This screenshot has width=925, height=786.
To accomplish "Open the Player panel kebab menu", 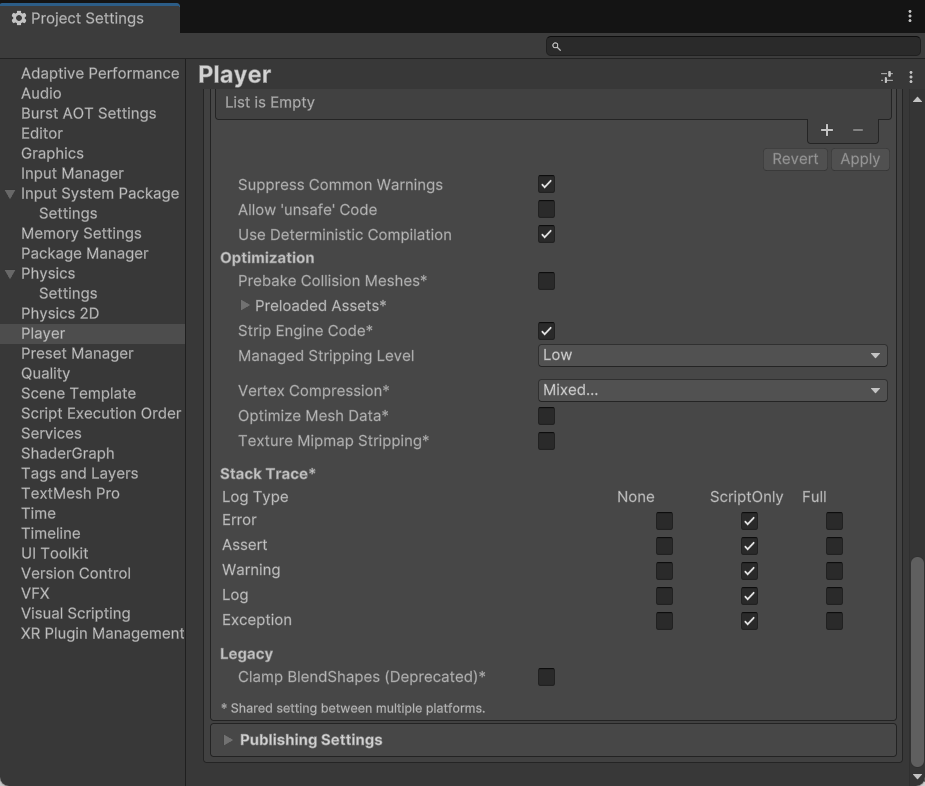I will tap(911, 77).
